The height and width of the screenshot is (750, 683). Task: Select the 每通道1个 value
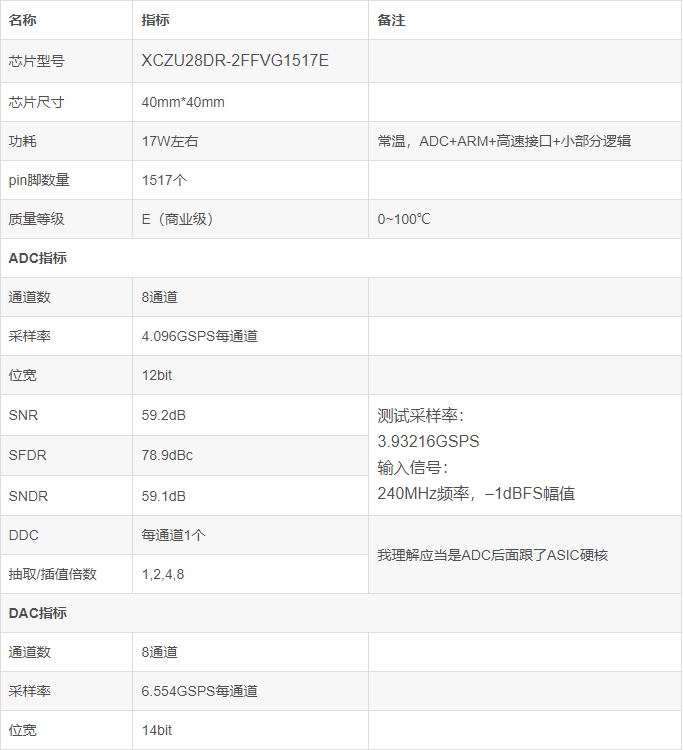point(174,535)
